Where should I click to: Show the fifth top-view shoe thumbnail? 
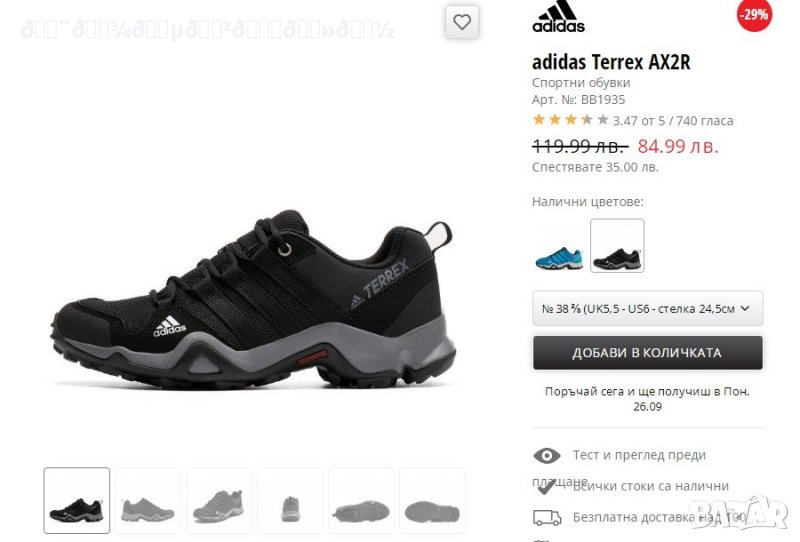pyautogui.click(x=361, y=500)
